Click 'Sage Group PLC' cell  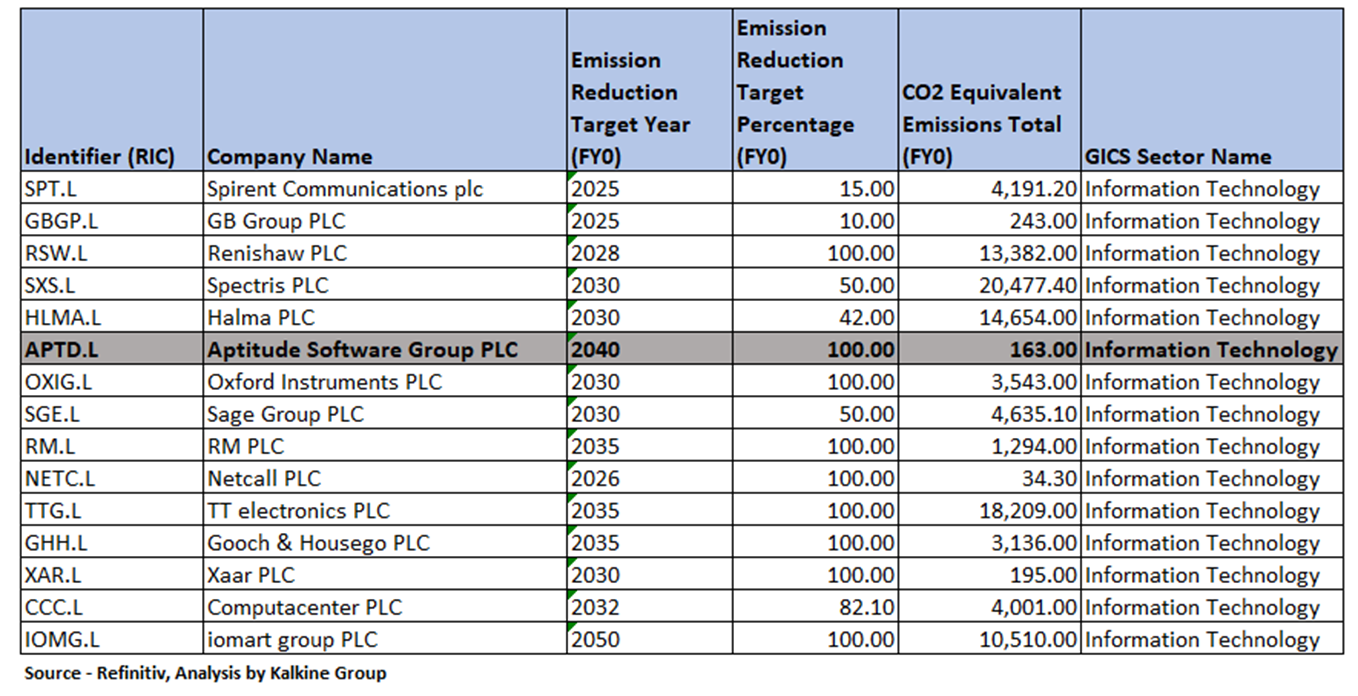(385, 414)
